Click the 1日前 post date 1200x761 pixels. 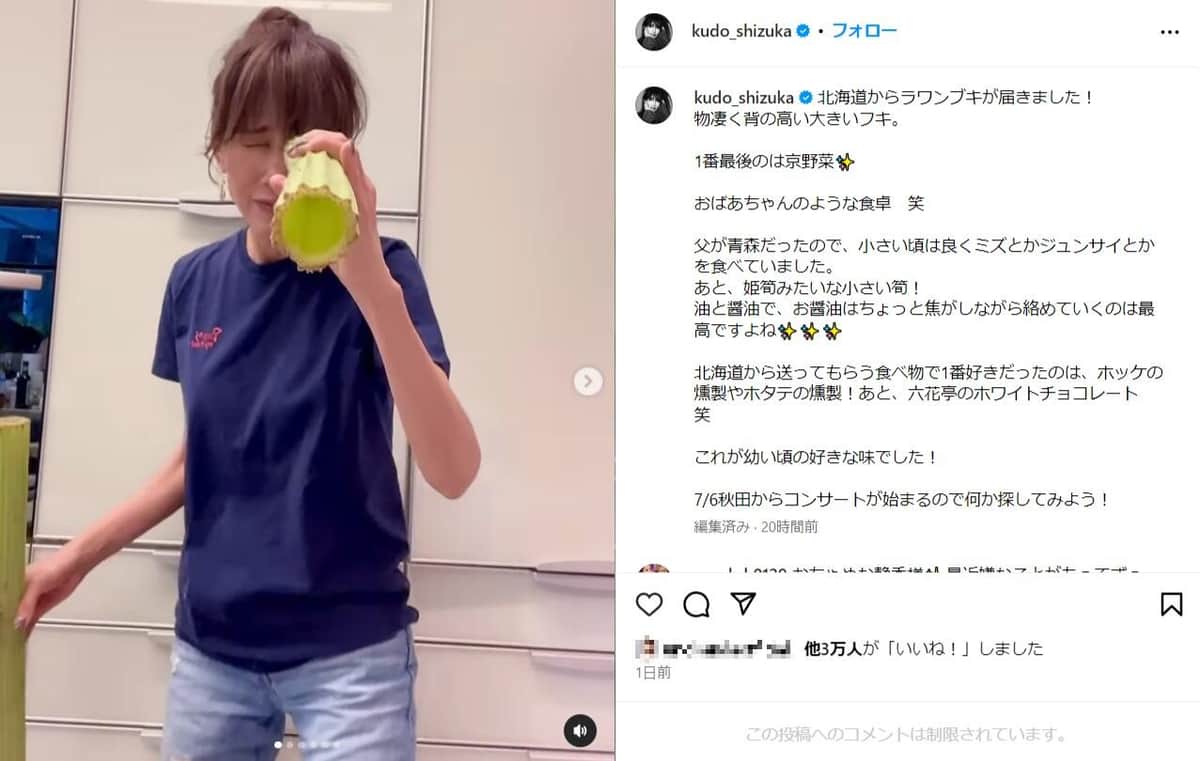point(653,672)
